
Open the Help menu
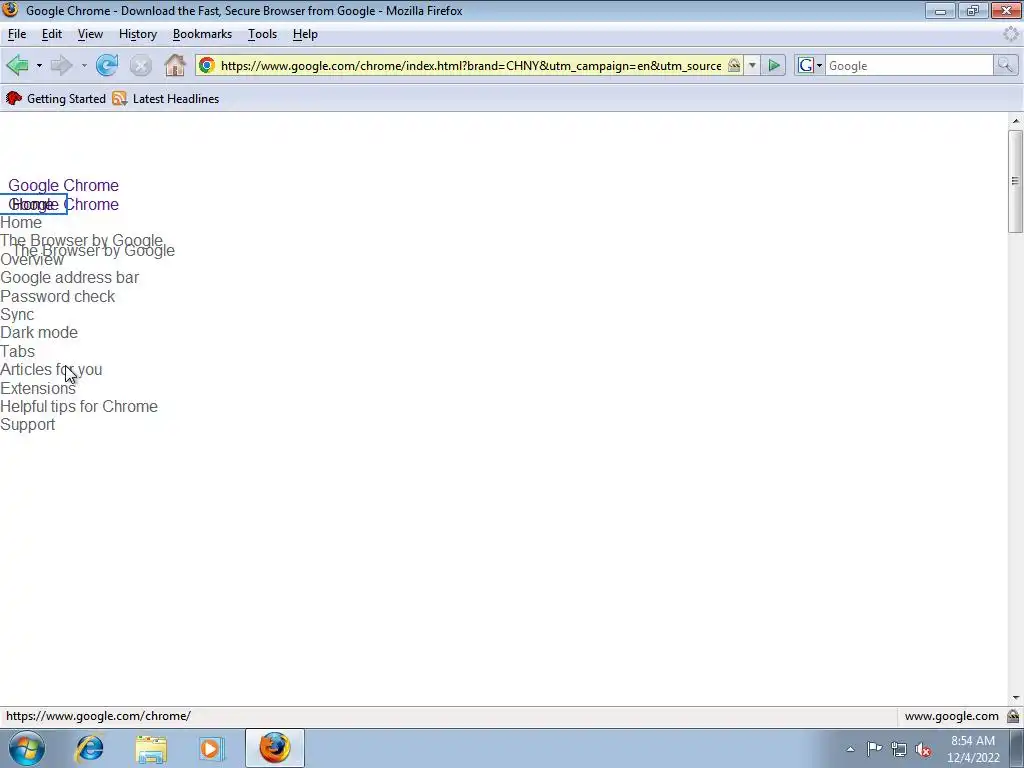point(305,34)
